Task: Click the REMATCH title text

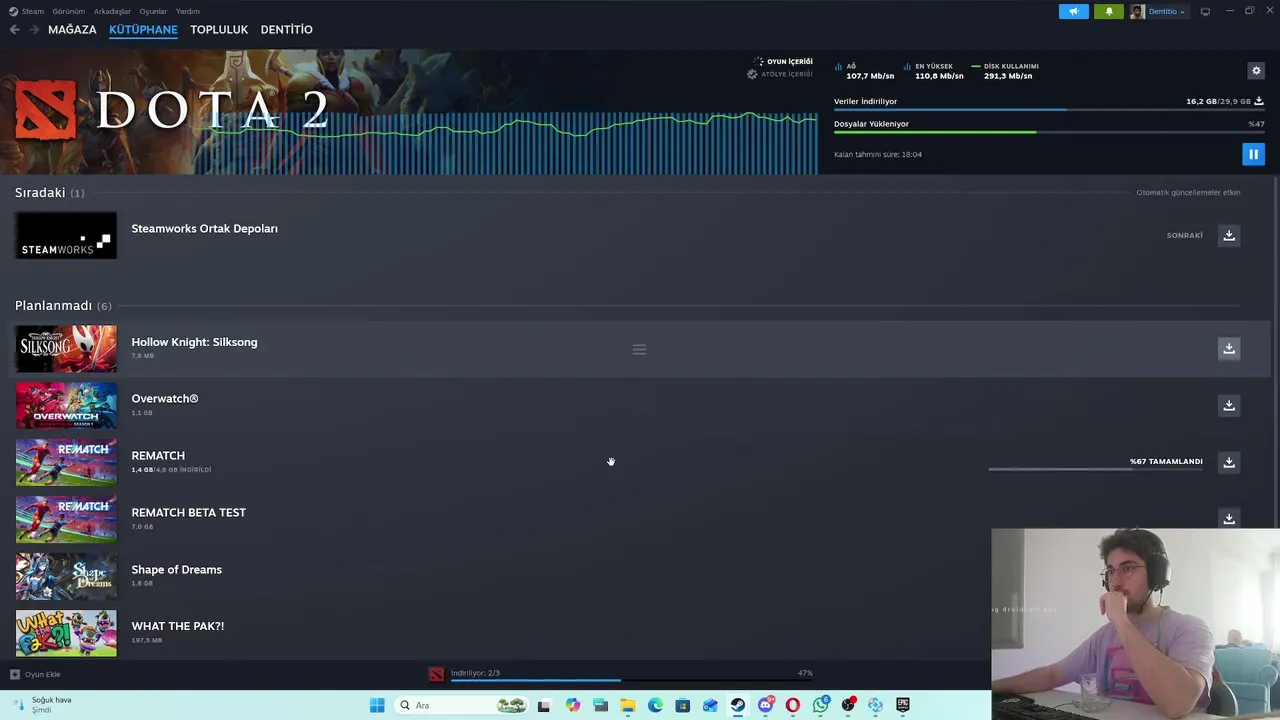Action: 158,455
